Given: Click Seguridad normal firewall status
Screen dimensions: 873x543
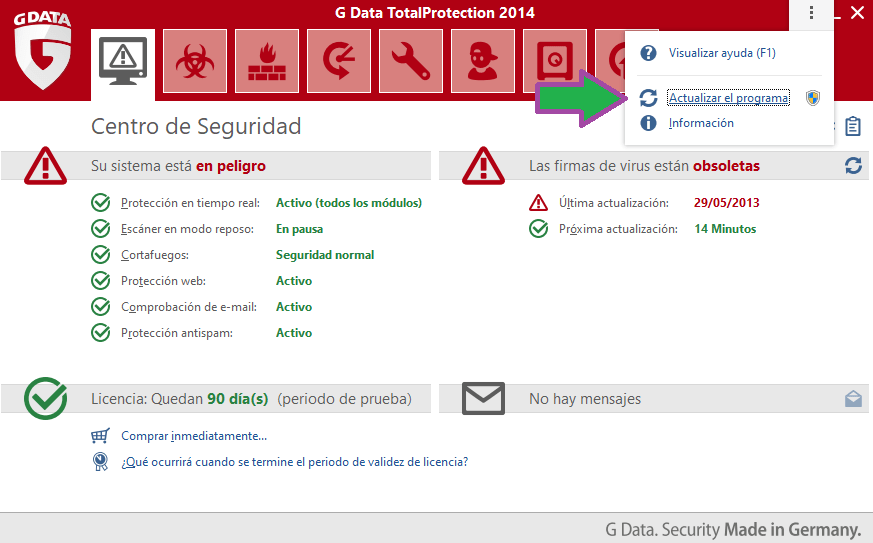Looking at the screenshot, I should click(x=325, y=255).
